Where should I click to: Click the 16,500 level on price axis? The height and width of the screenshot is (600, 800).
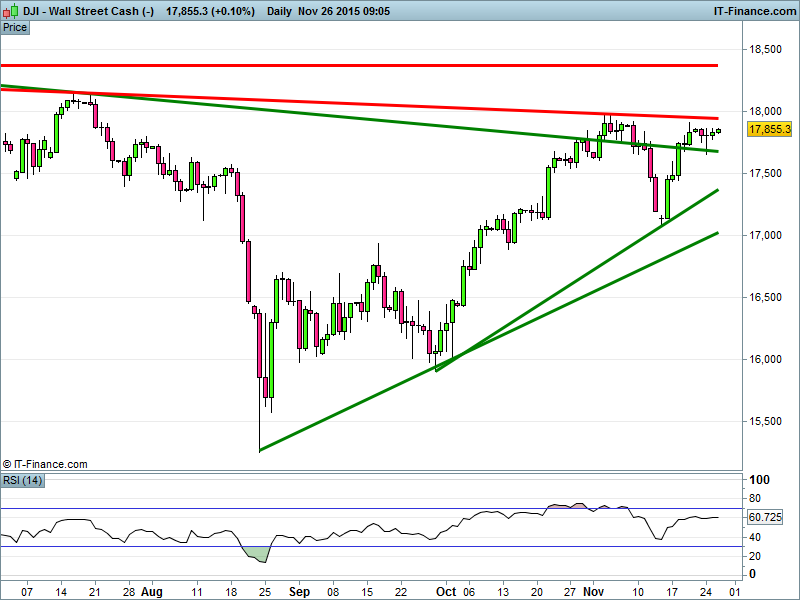pyautogui.click(x=765, y=297)
